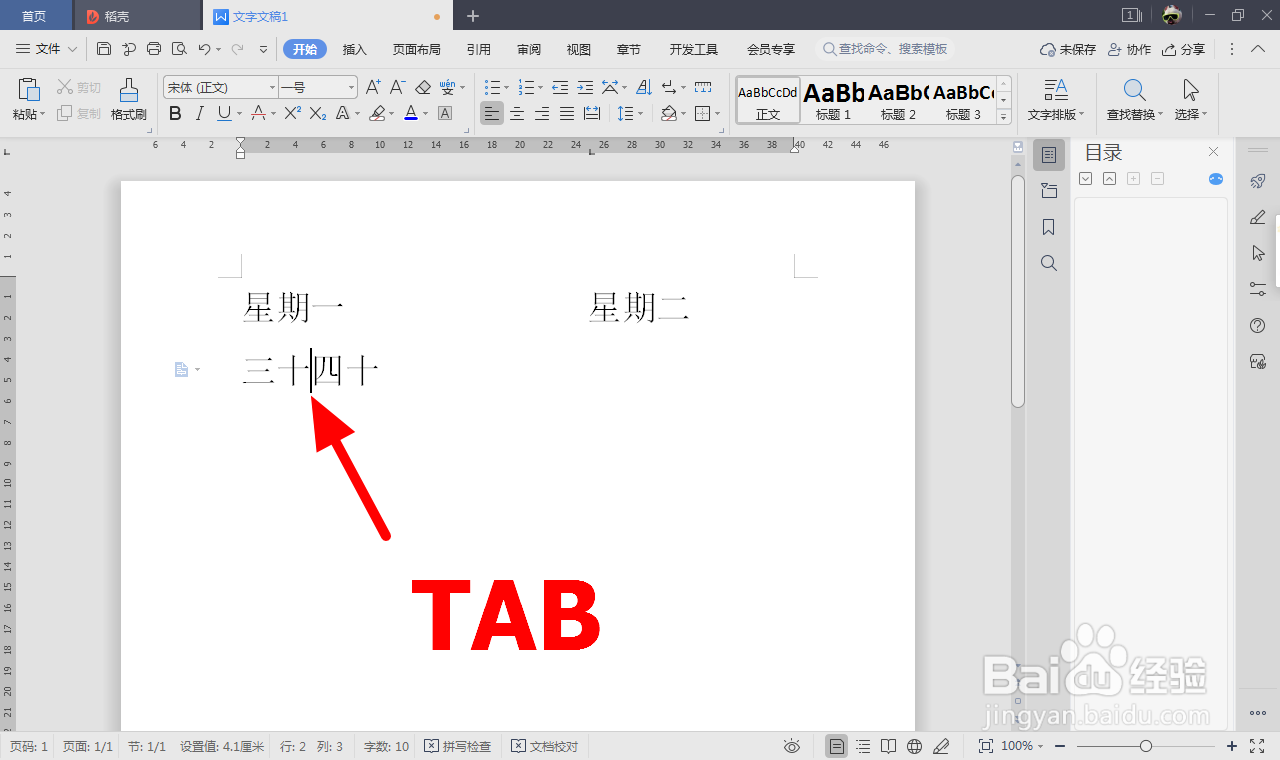Open the 宋体 font name dropdown
The width and height of the screenshot is (1280, 760).
(x=272, y=86)
